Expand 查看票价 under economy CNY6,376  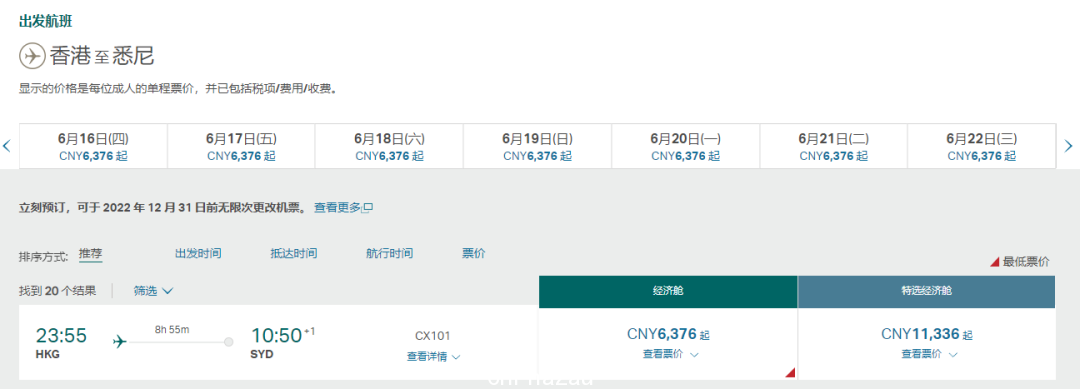[671, 354]
